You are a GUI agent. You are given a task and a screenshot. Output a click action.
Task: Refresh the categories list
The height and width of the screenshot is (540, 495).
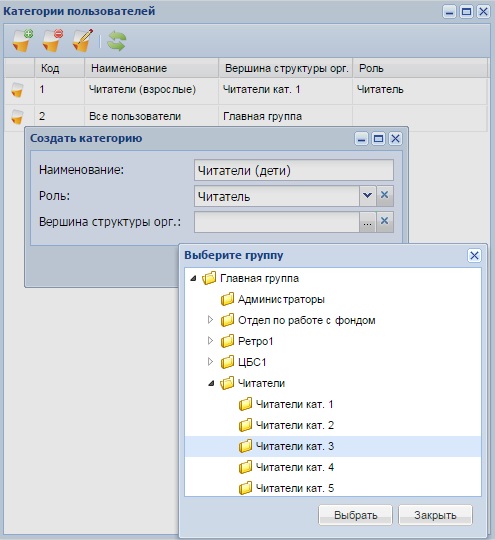point(116,41)
